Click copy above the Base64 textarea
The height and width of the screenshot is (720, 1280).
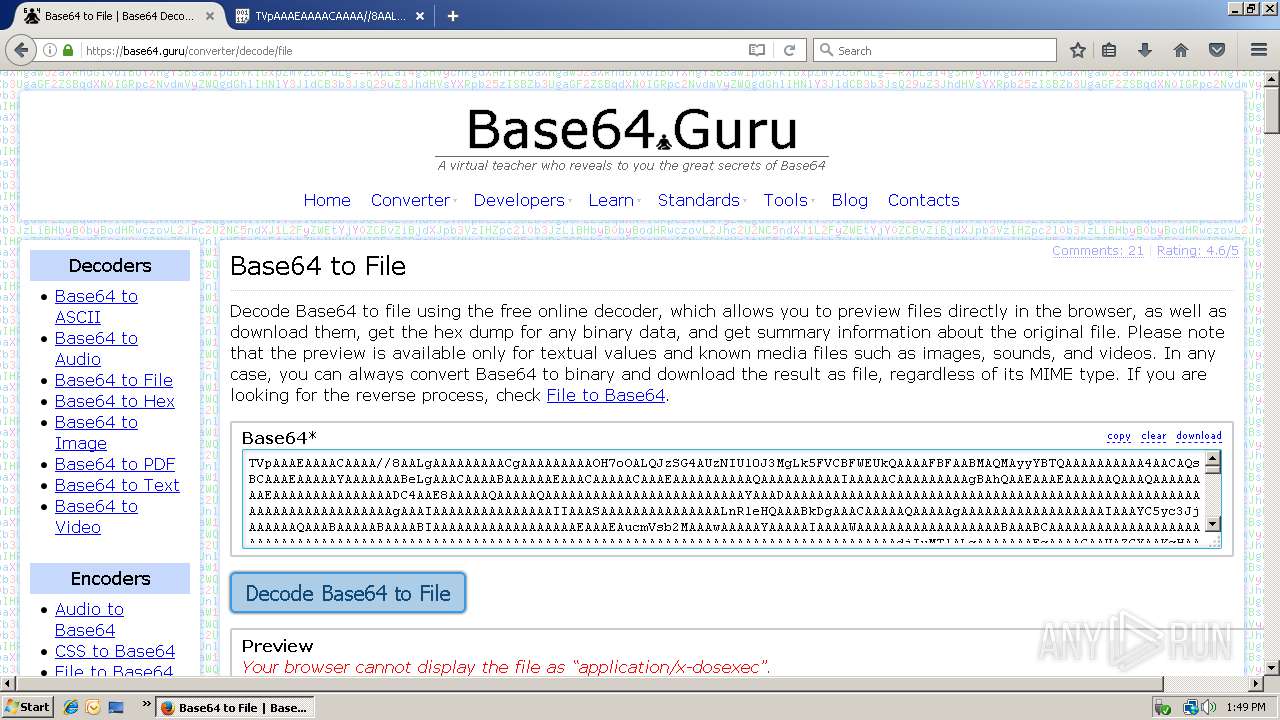tap(1119, 436)
